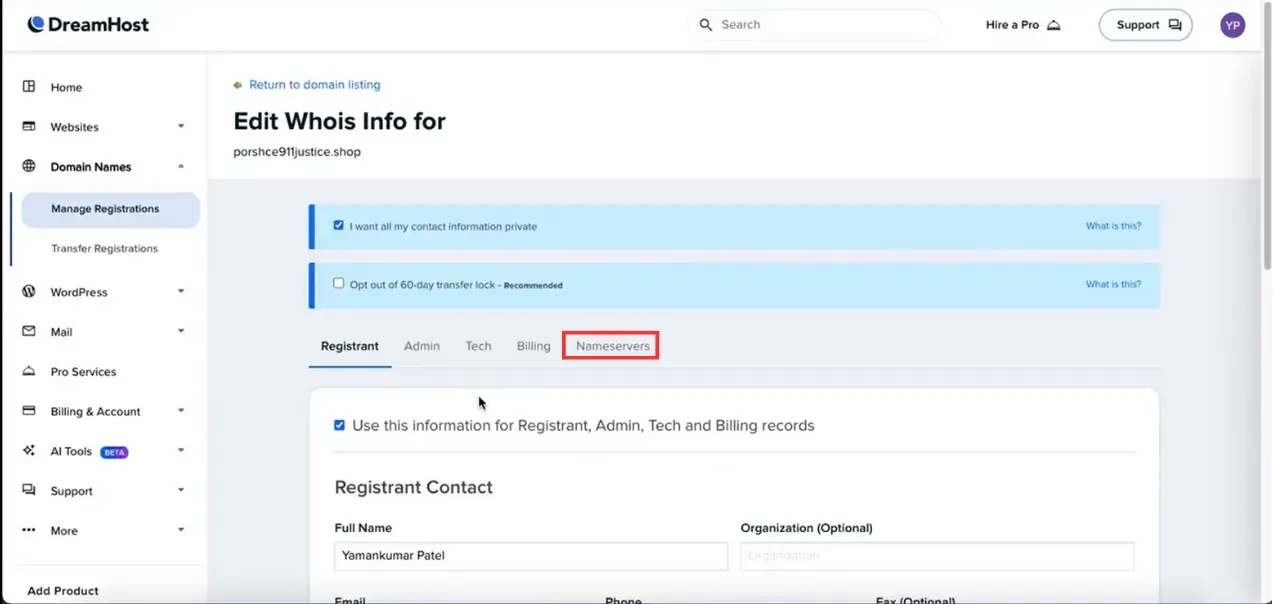This screenshot has height=605, width=1273.
Task: Click the Home sidebar icon
Action: pyautogui.click(x=29, y=87)
